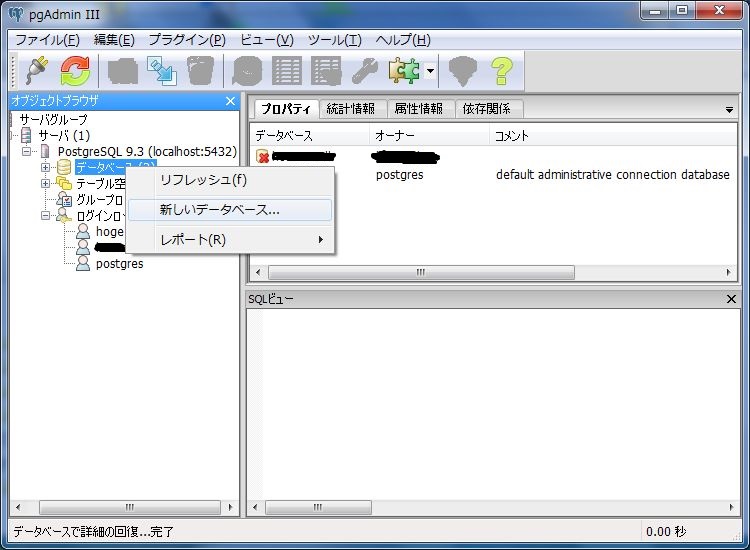Viewport: 750px width, 550px height.
Task: Select サーバグループ tree root
Action: (x=54, y=119)
